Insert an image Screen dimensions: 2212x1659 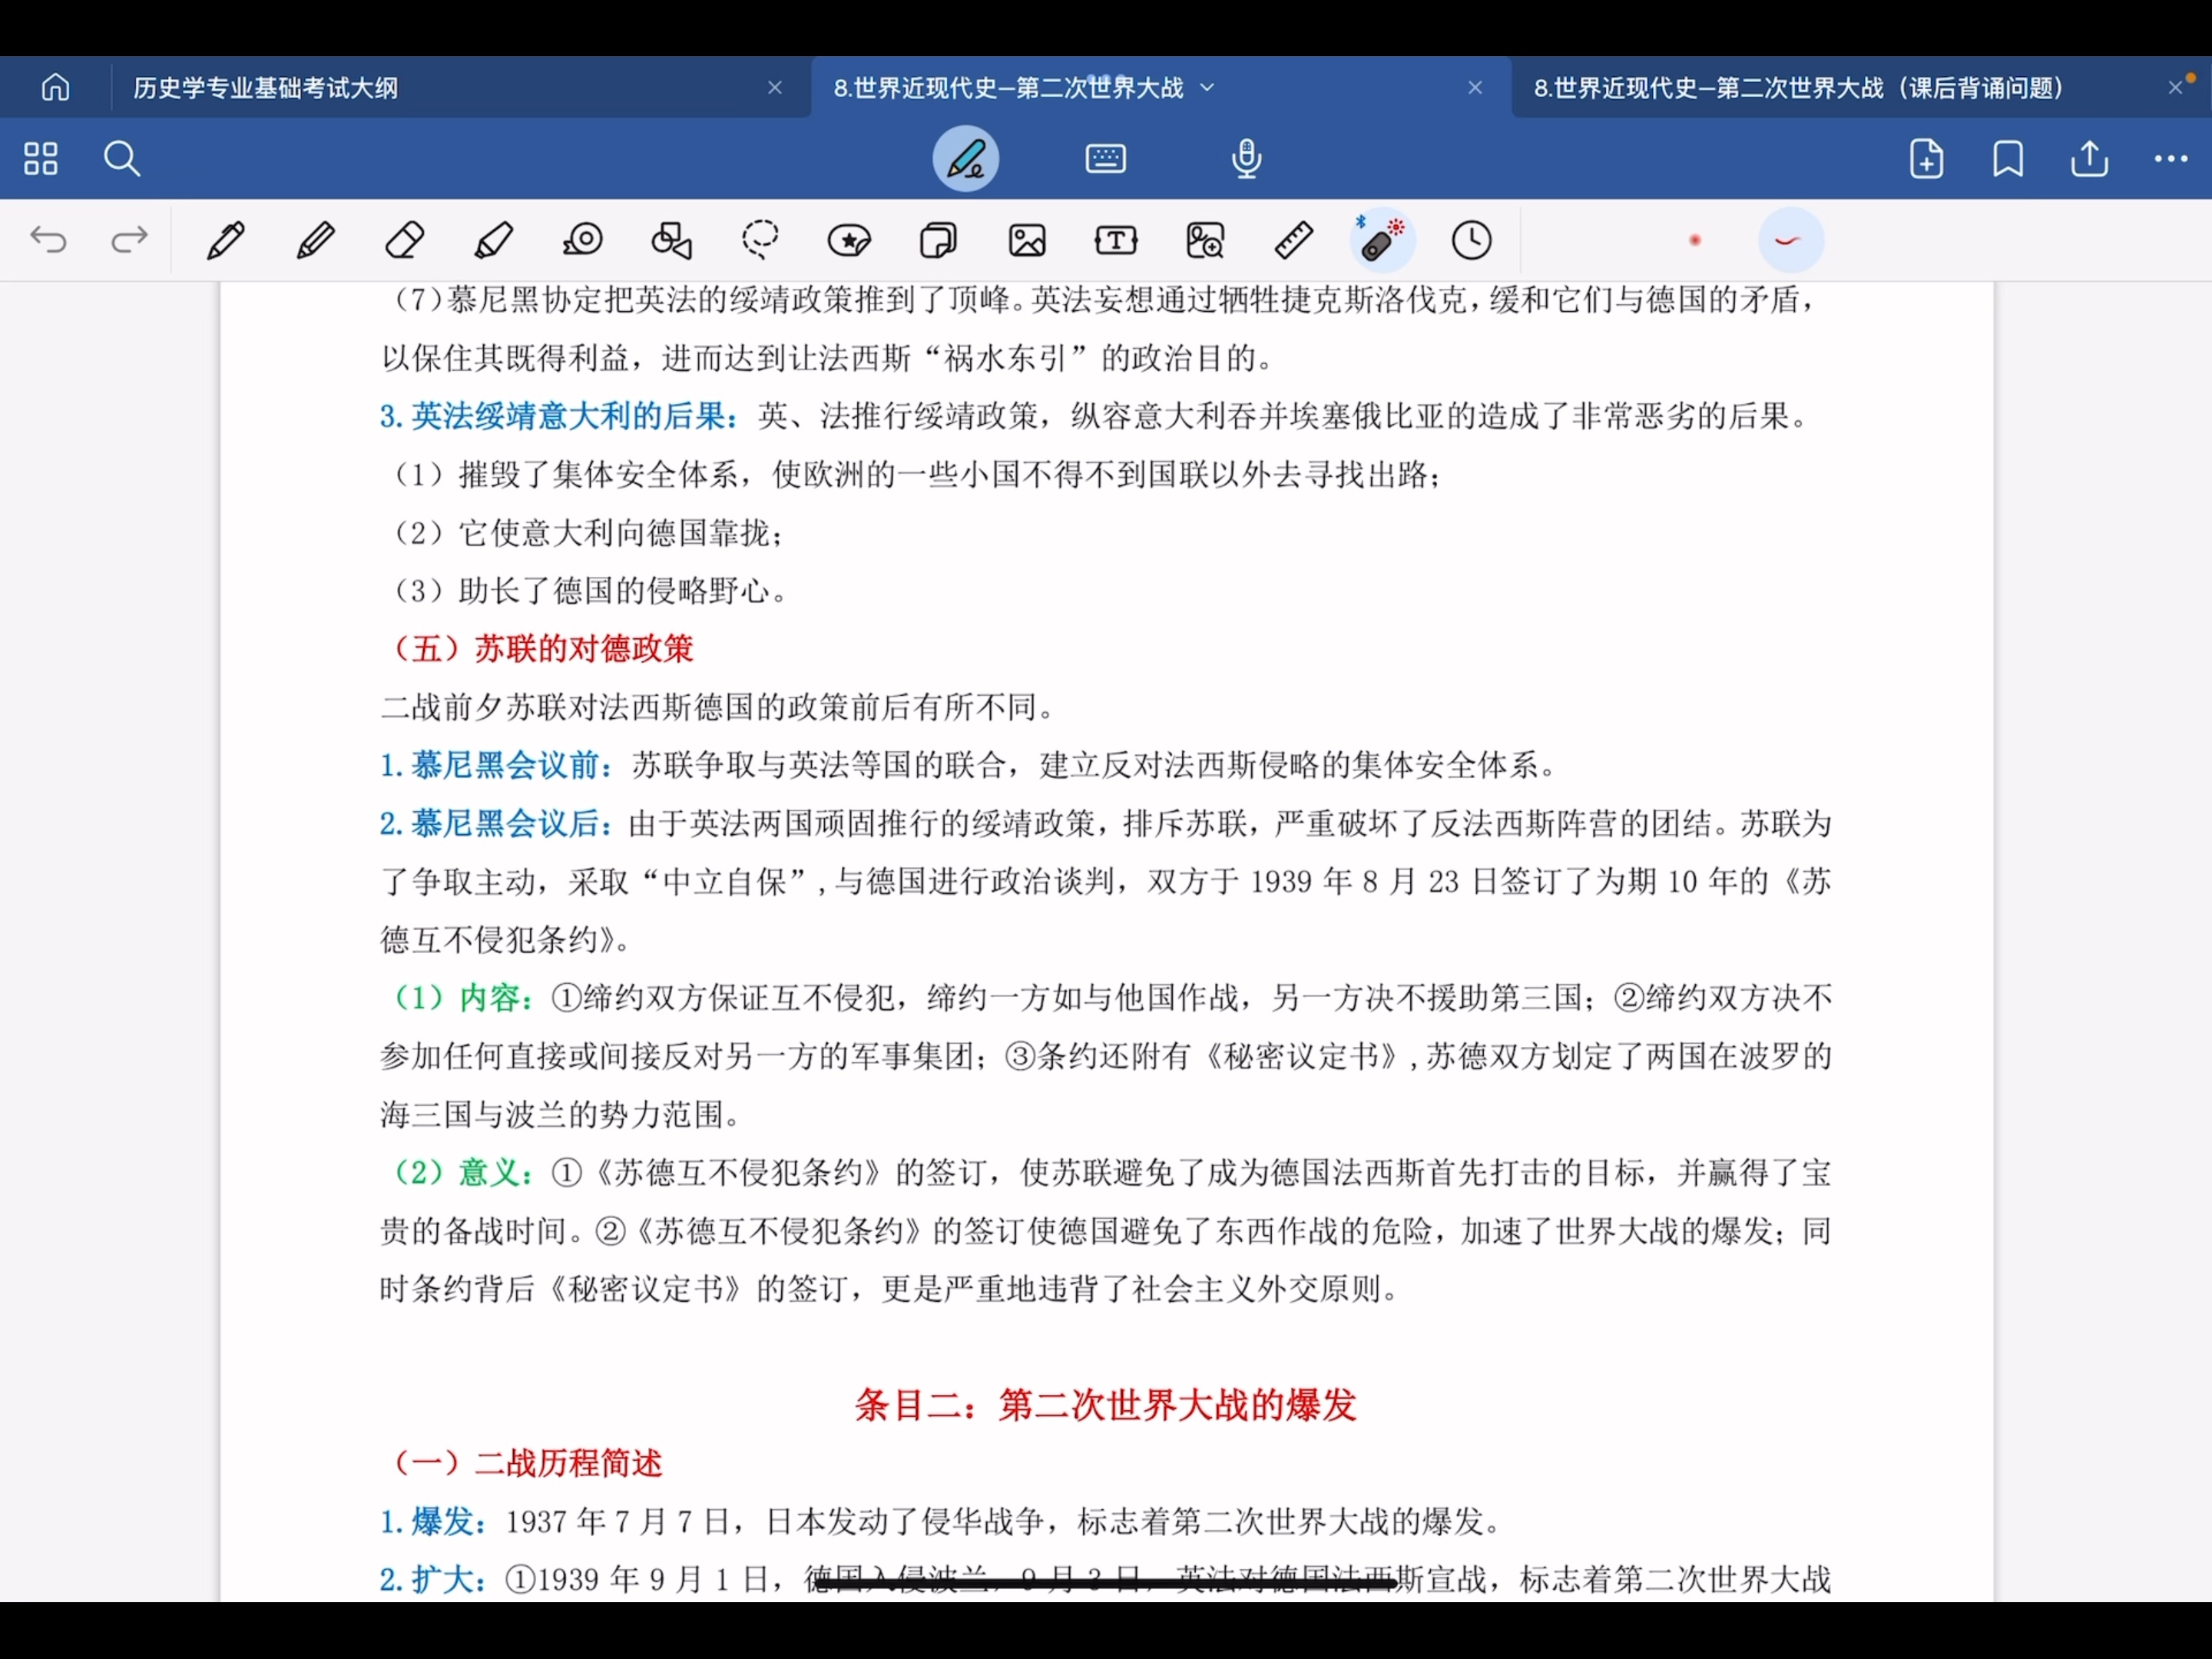coord(1027,240)
